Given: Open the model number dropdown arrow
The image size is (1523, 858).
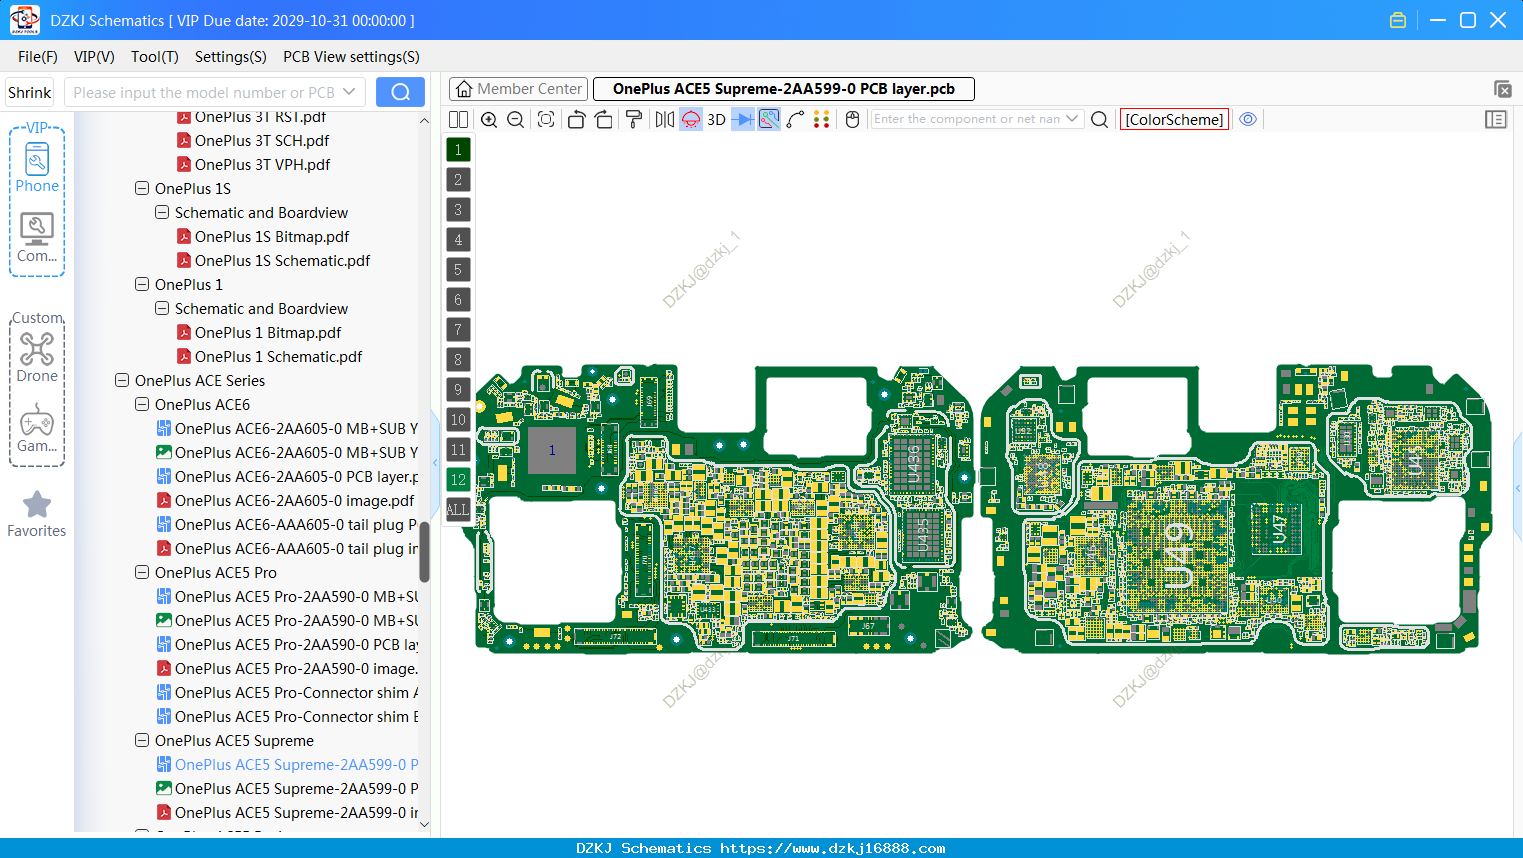Looking at the screenshot, I should (x=350, y=92).
